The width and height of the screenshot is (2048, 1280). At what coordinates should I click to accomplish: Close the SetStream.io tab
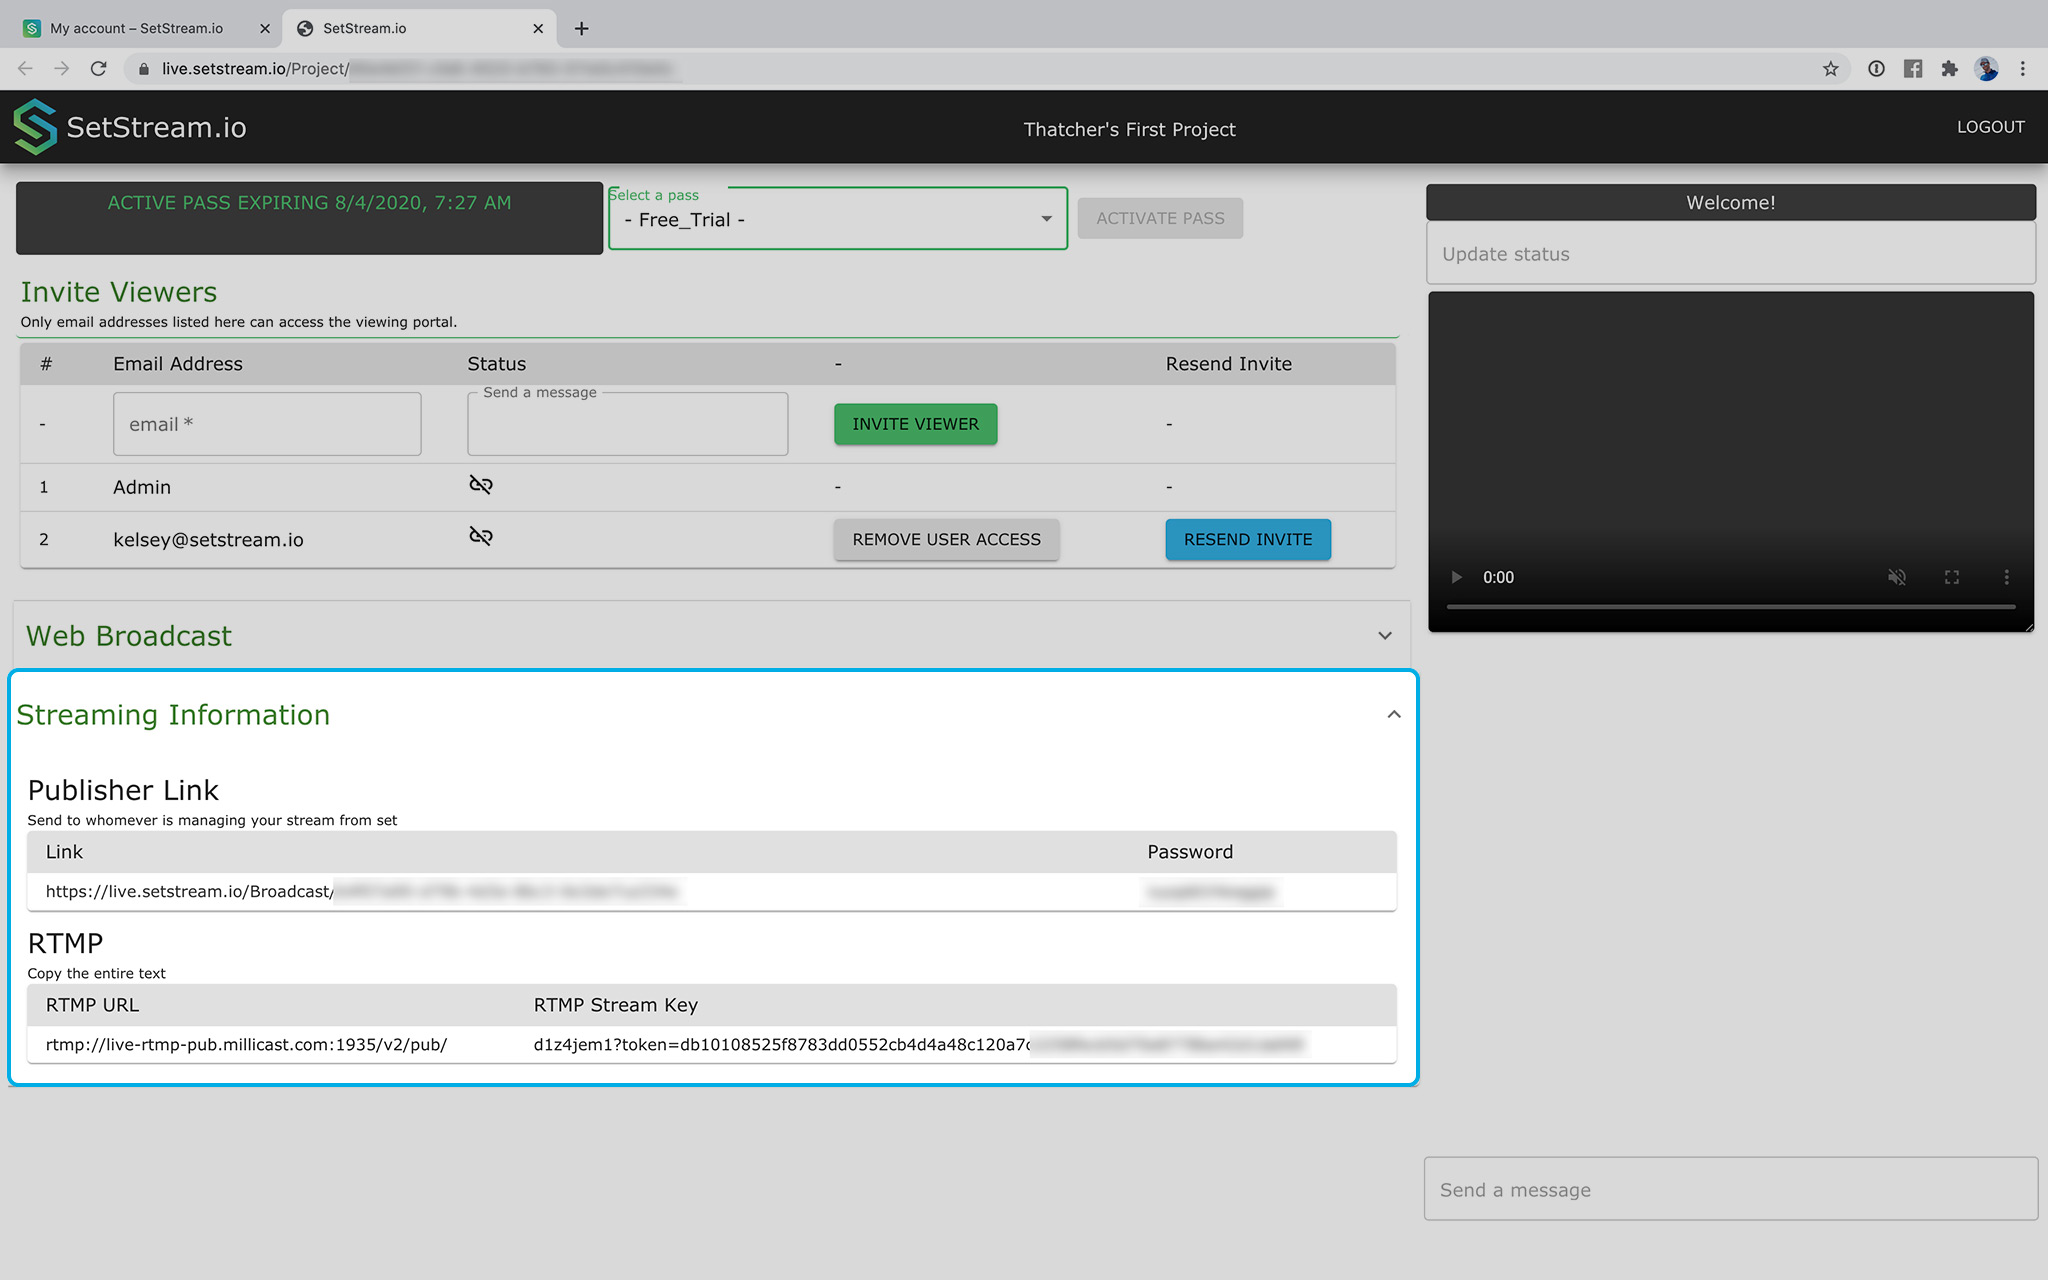[x=538, y=28]
